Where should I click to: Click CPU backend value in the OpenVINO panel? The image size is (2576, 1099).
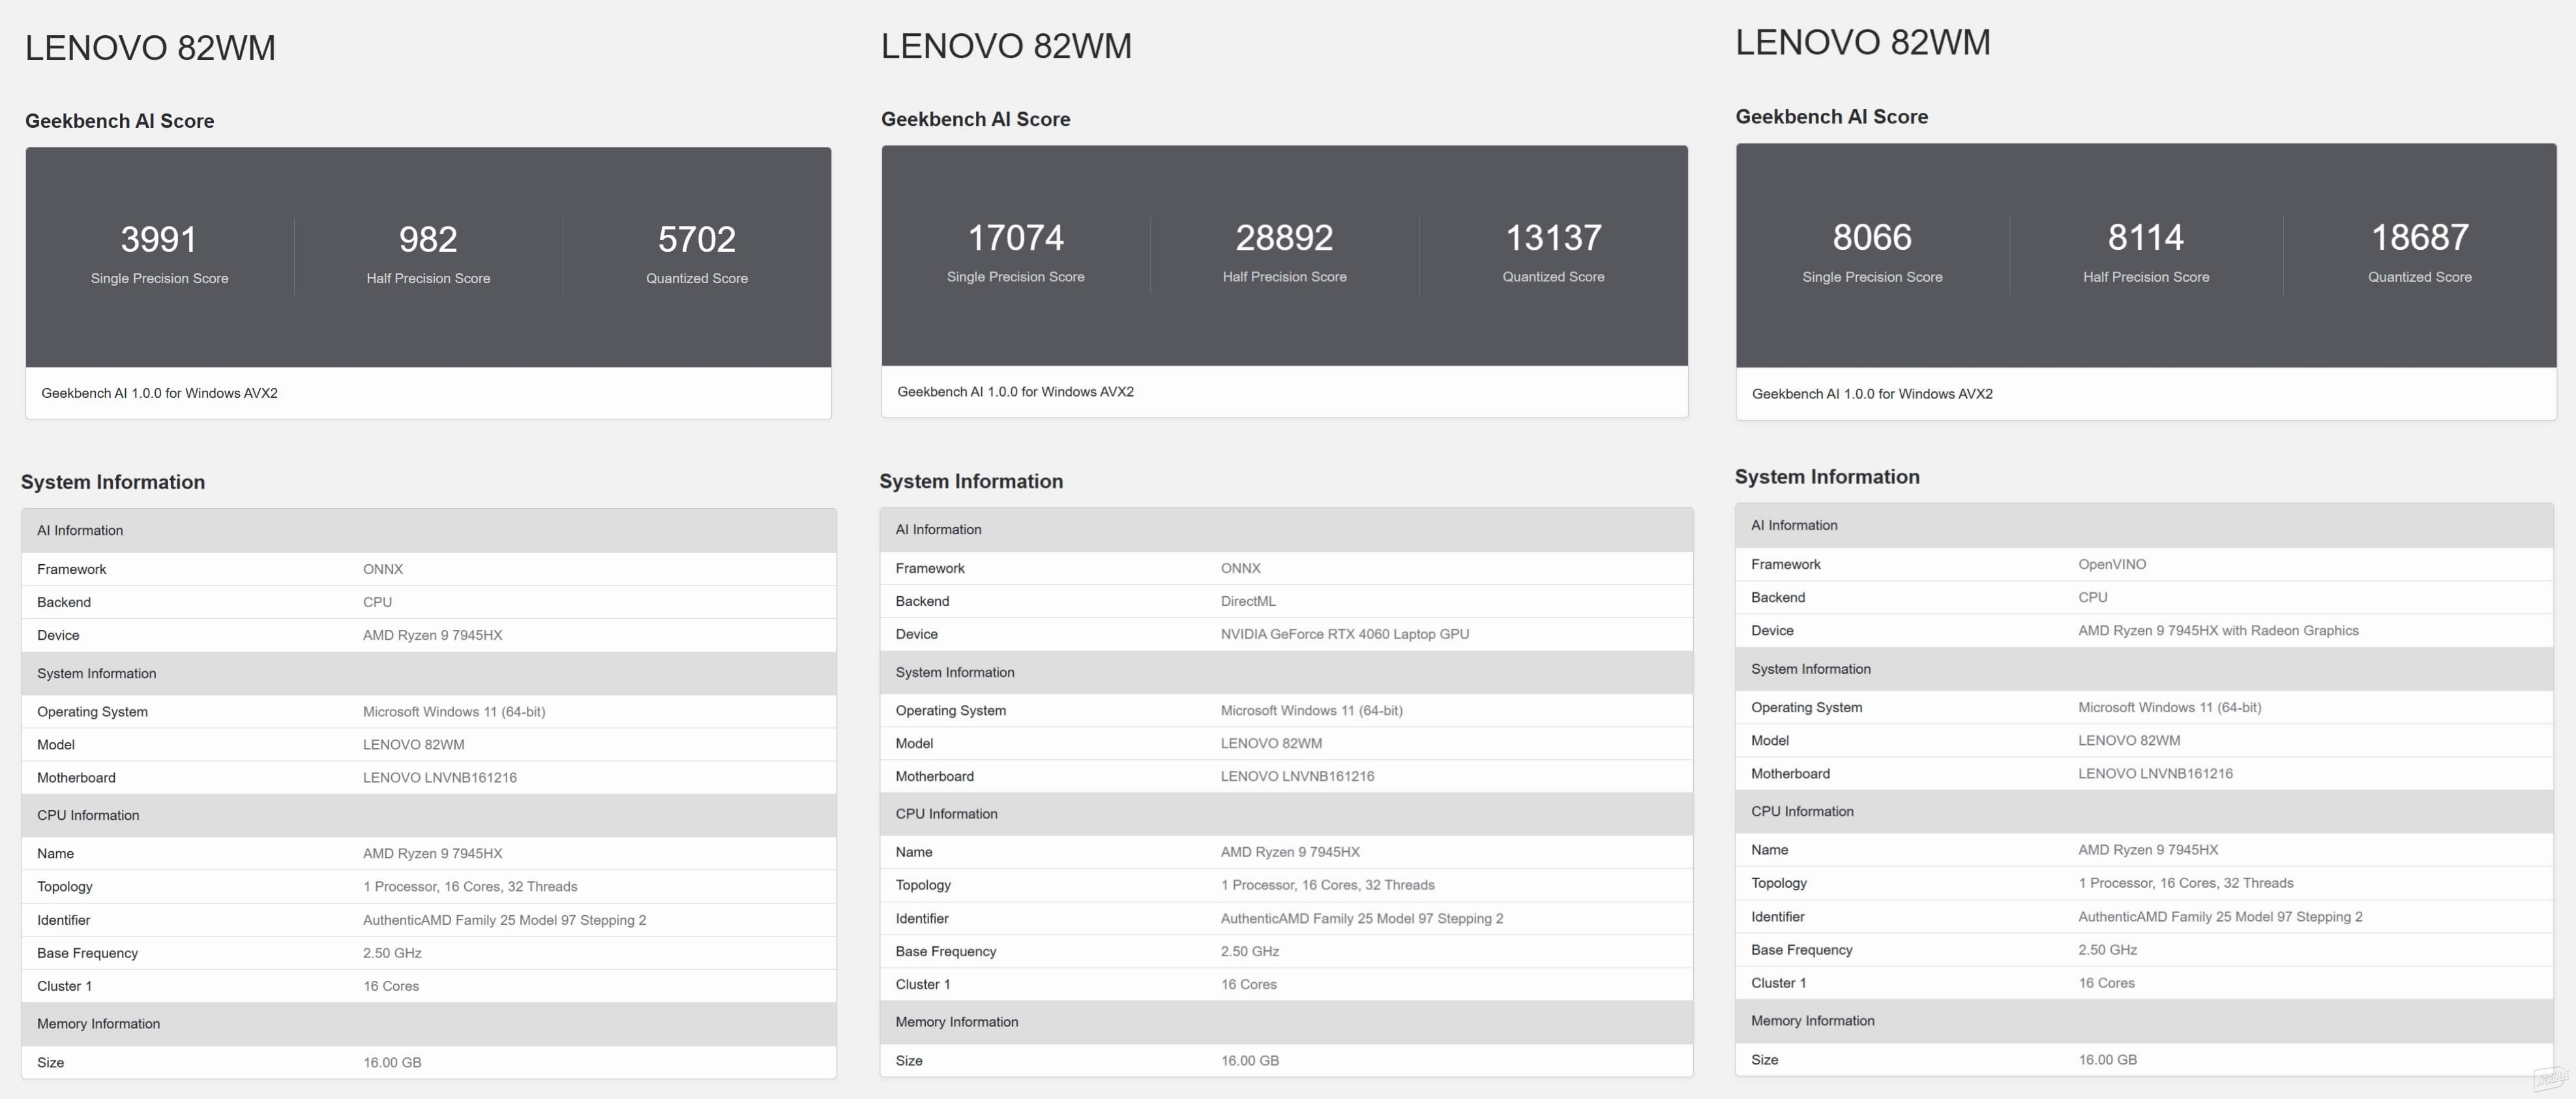coord(2093,597)
